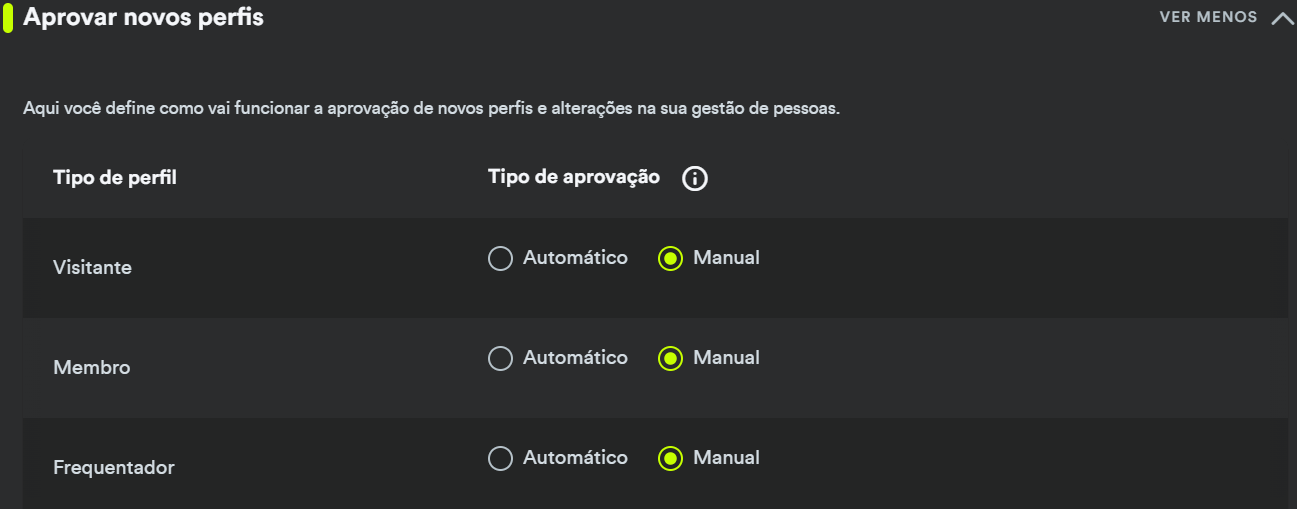Click the Manual text label in Visitante row
Viewport: 1297px width, 509px height.
coord(726,258)
